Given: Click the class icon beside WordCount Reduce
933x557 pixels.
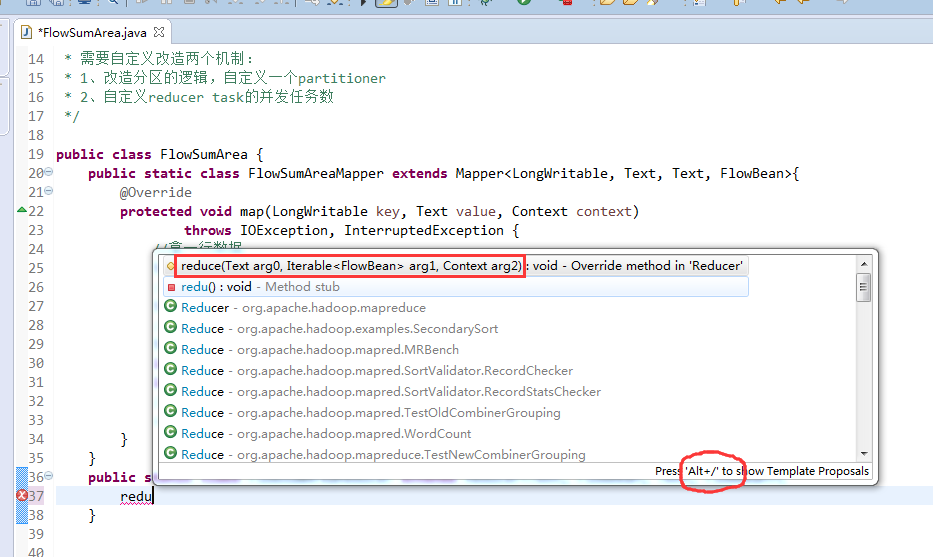Looking at the screenshot, I should (x=171, y=432).
